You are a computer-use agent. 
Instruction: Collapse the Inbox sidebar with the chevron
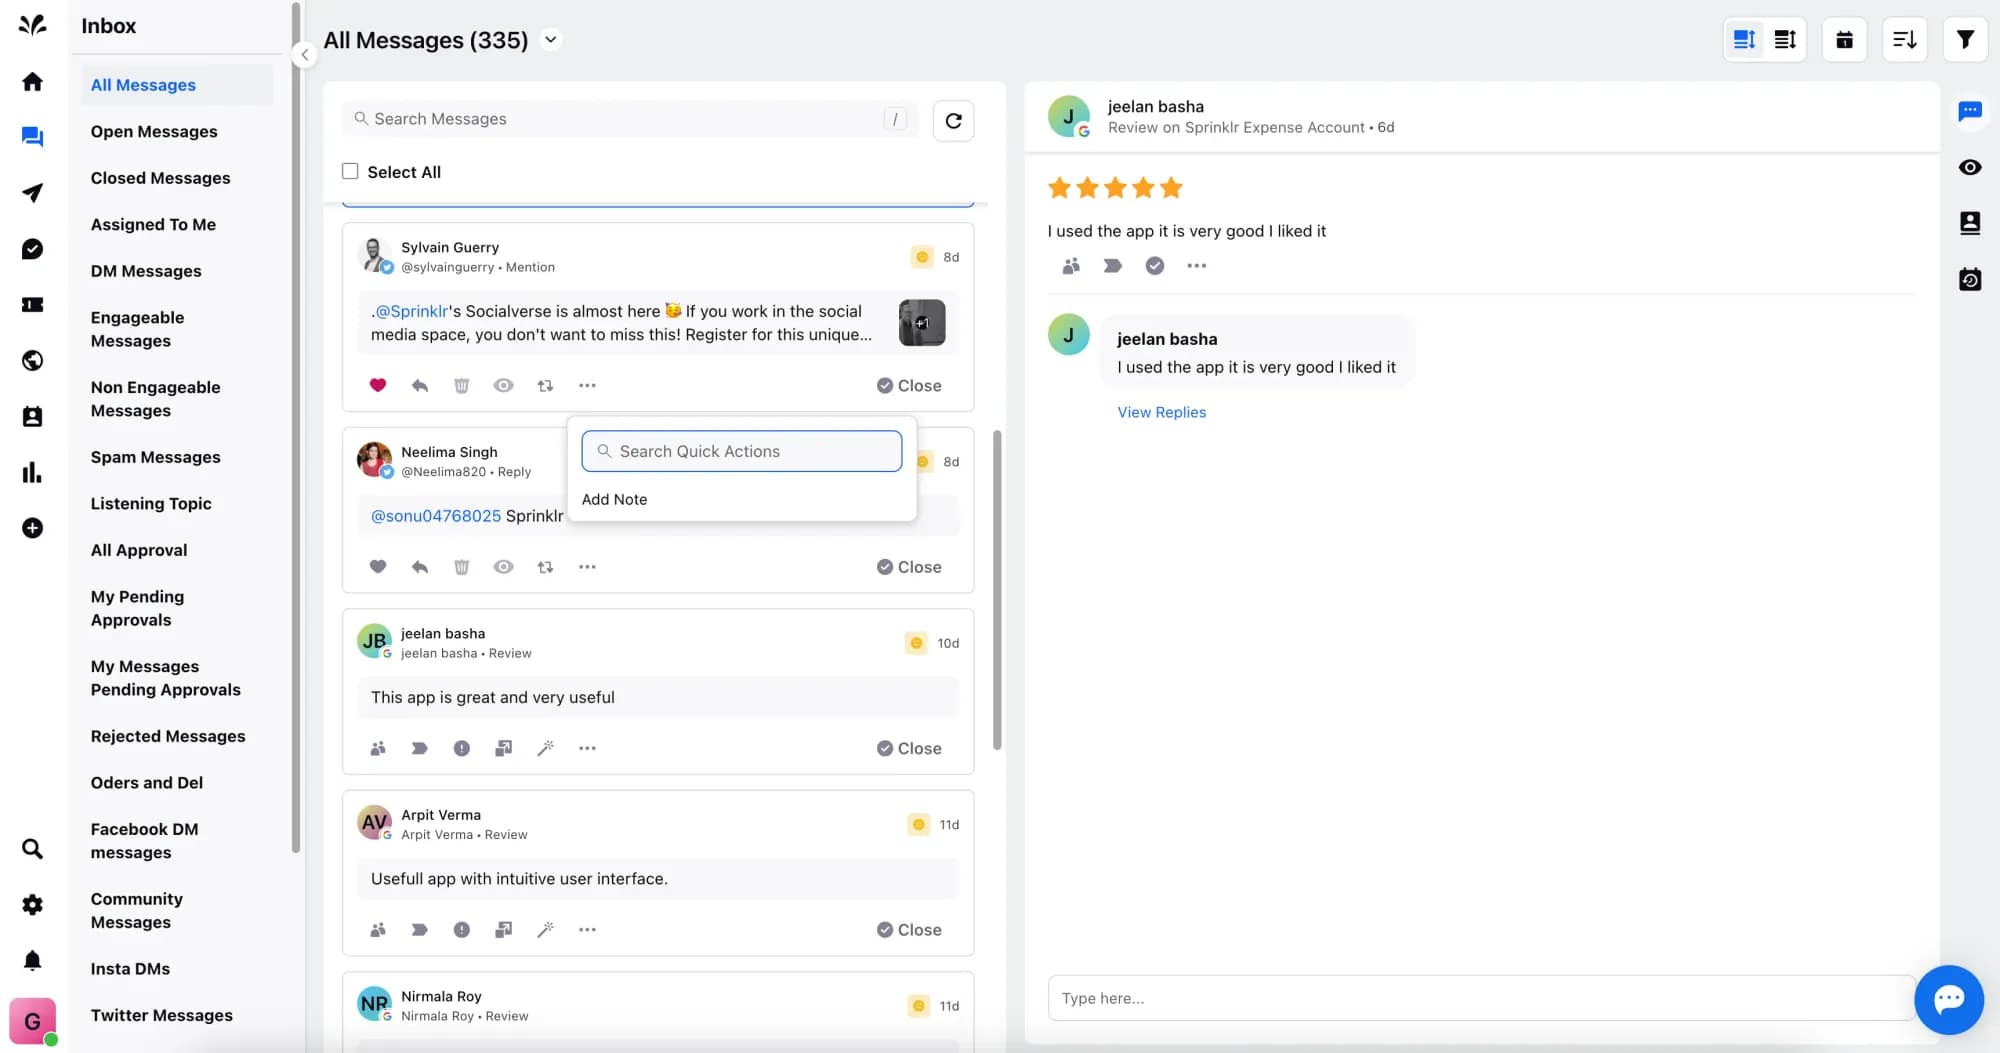click(305, 54)
